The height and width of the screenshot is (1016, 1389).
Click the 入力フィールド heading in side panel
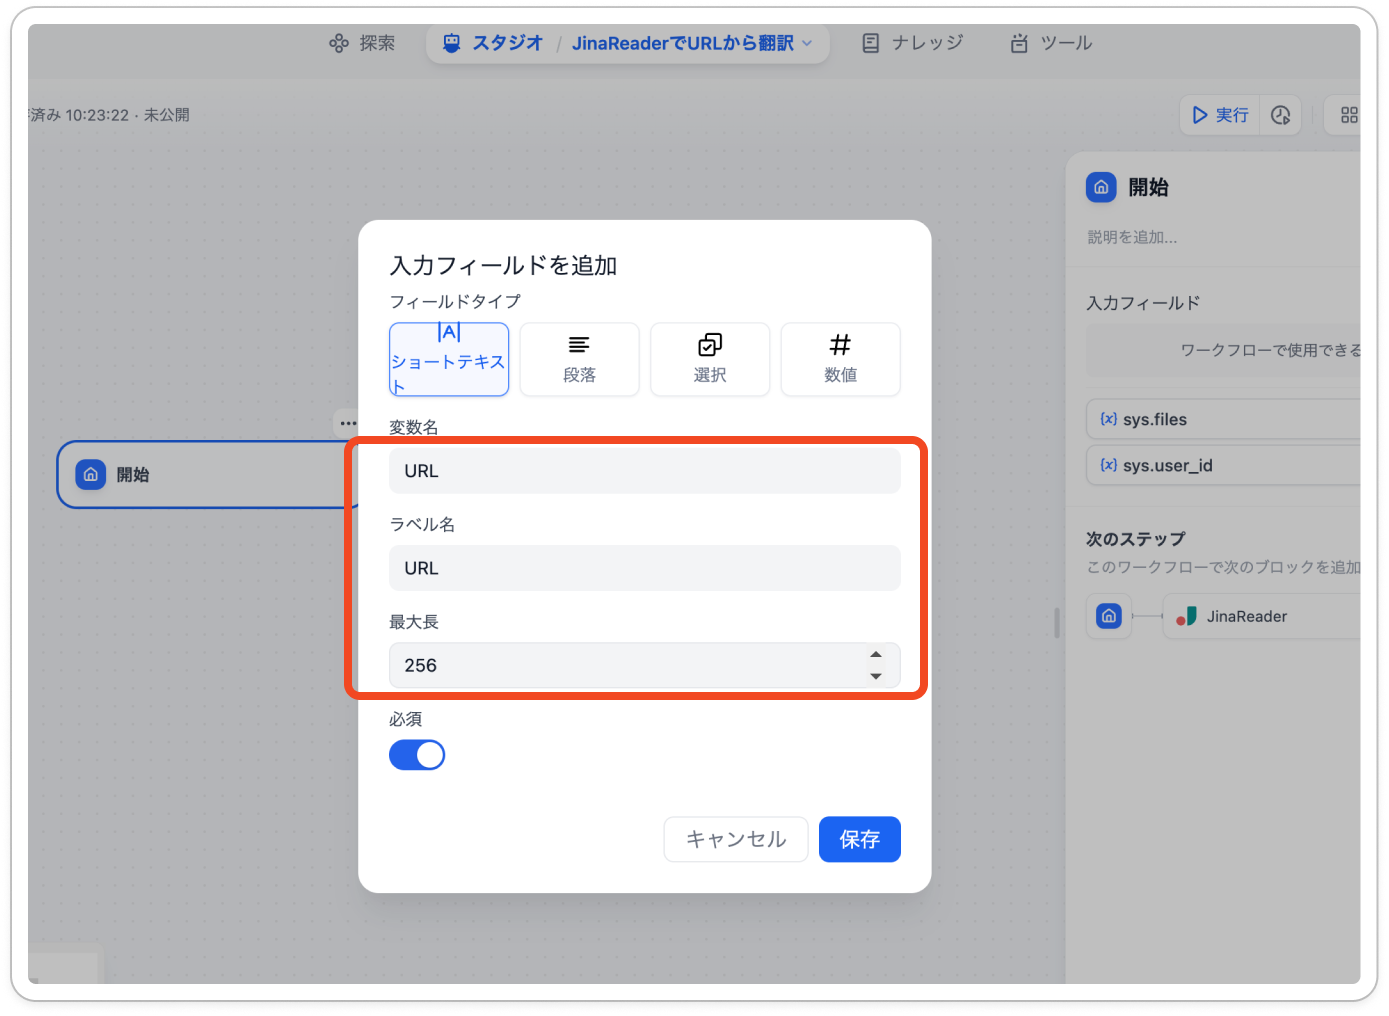click(1143, 303)
